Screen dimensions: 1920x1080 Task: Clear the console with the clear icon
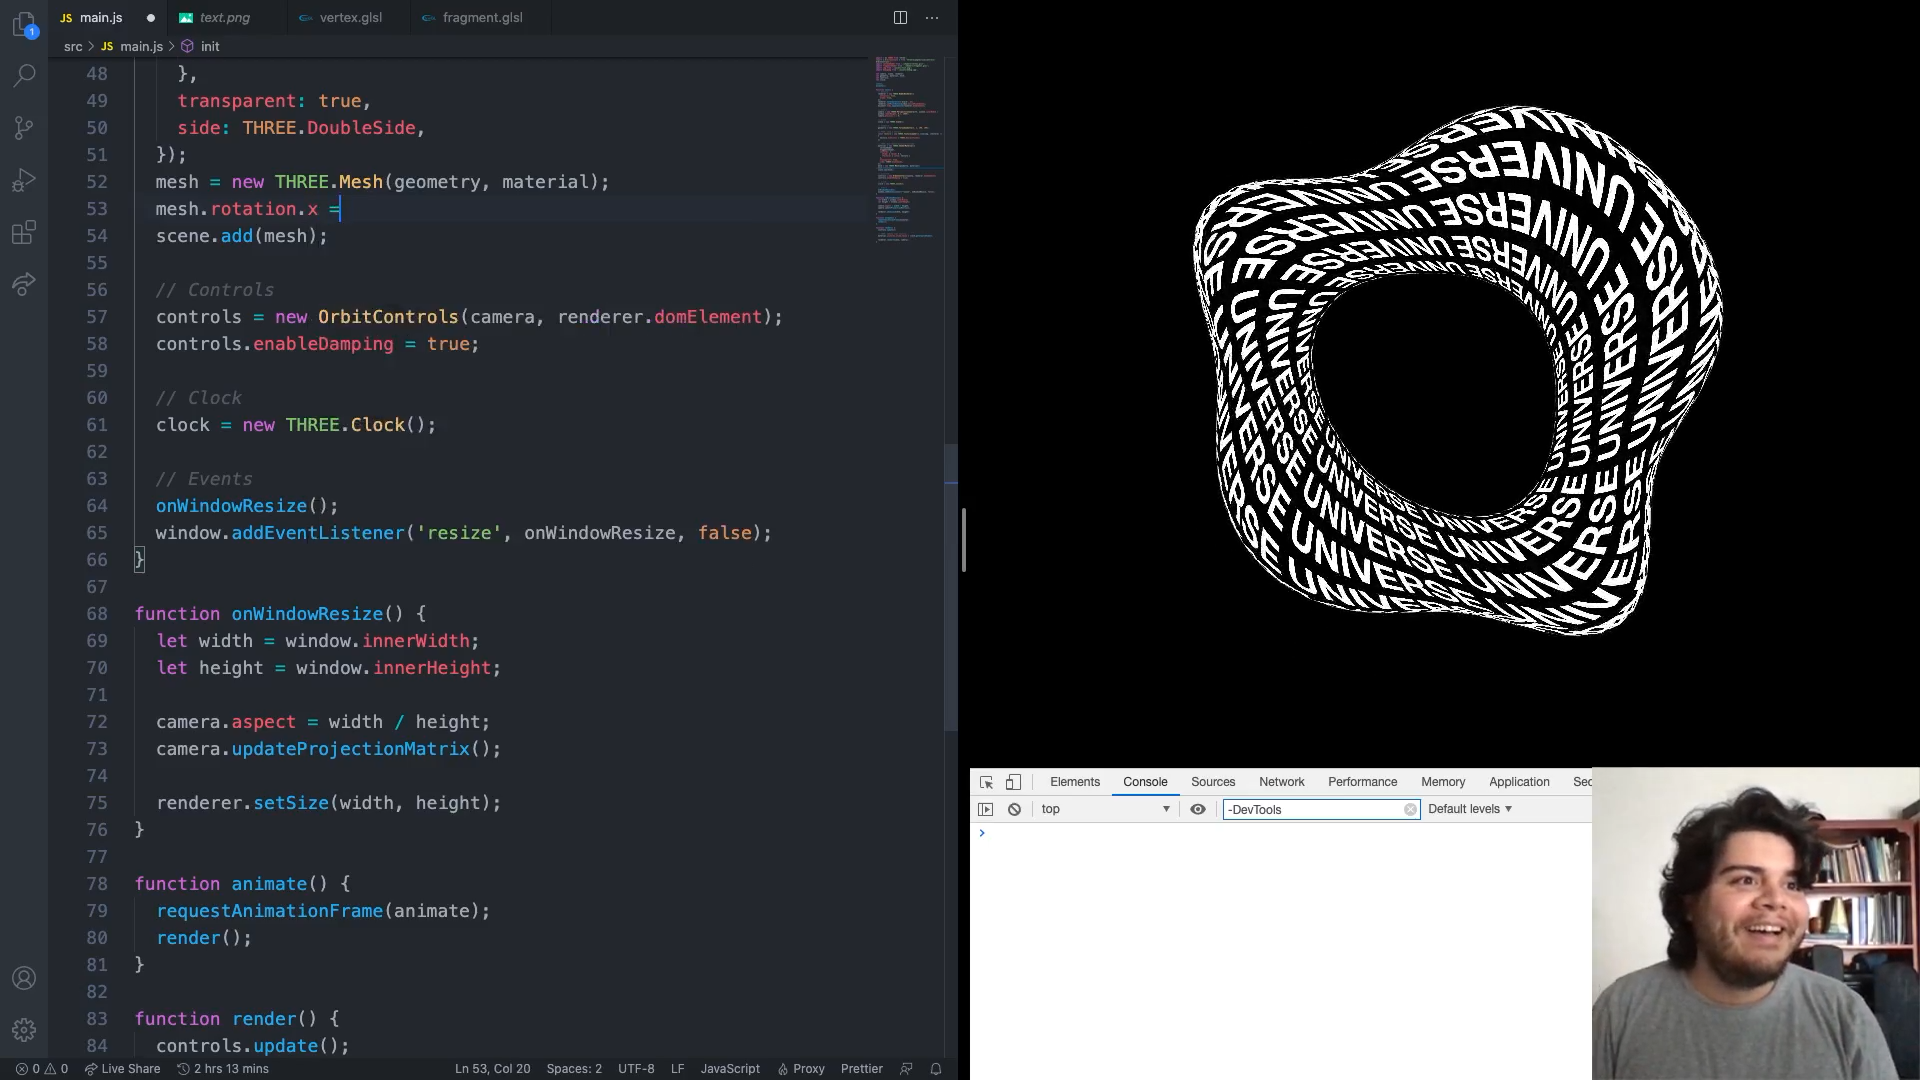[1014, 809]
